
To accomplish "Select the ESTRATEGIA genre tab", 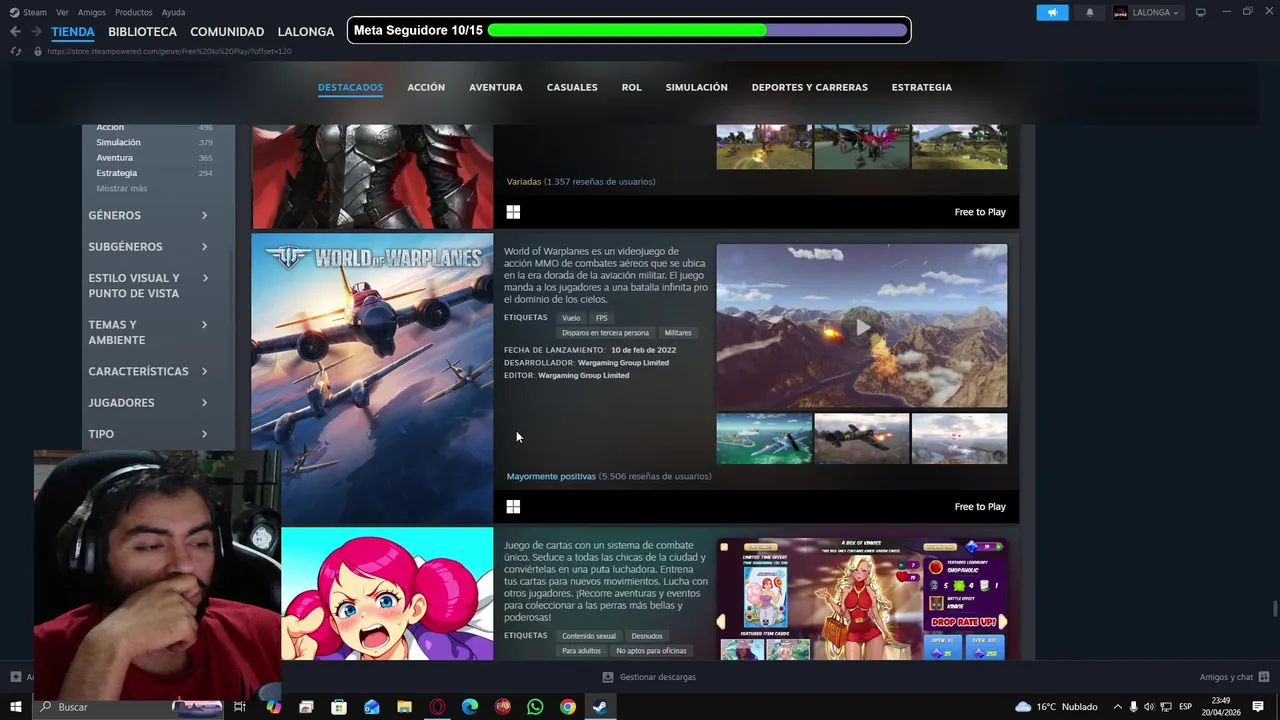I will pyautogui.click(x=922, y=87).
